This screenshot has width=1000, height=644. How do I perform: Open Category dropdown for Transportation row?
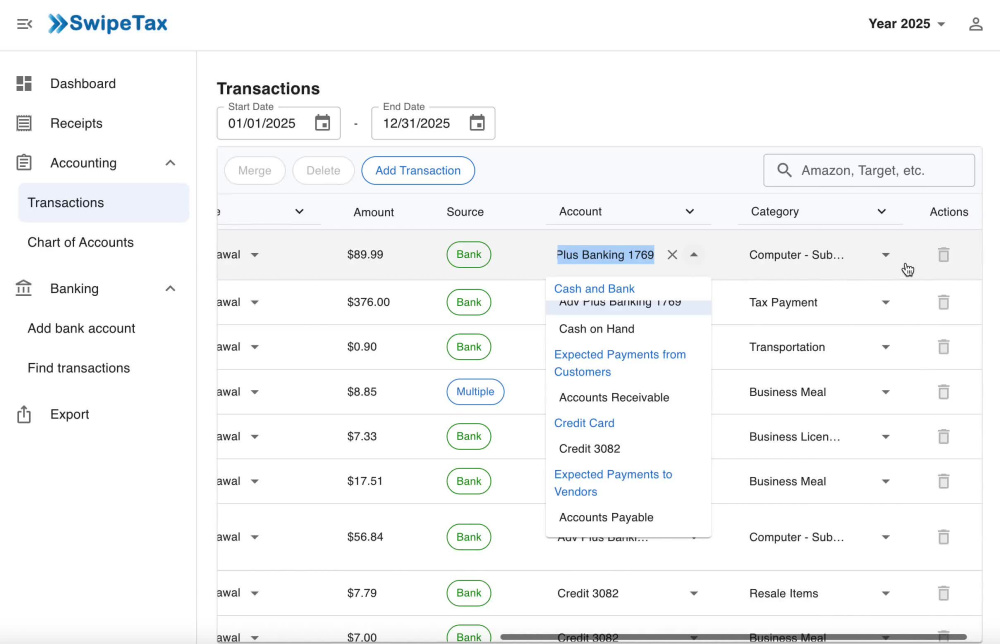point(885,348)
